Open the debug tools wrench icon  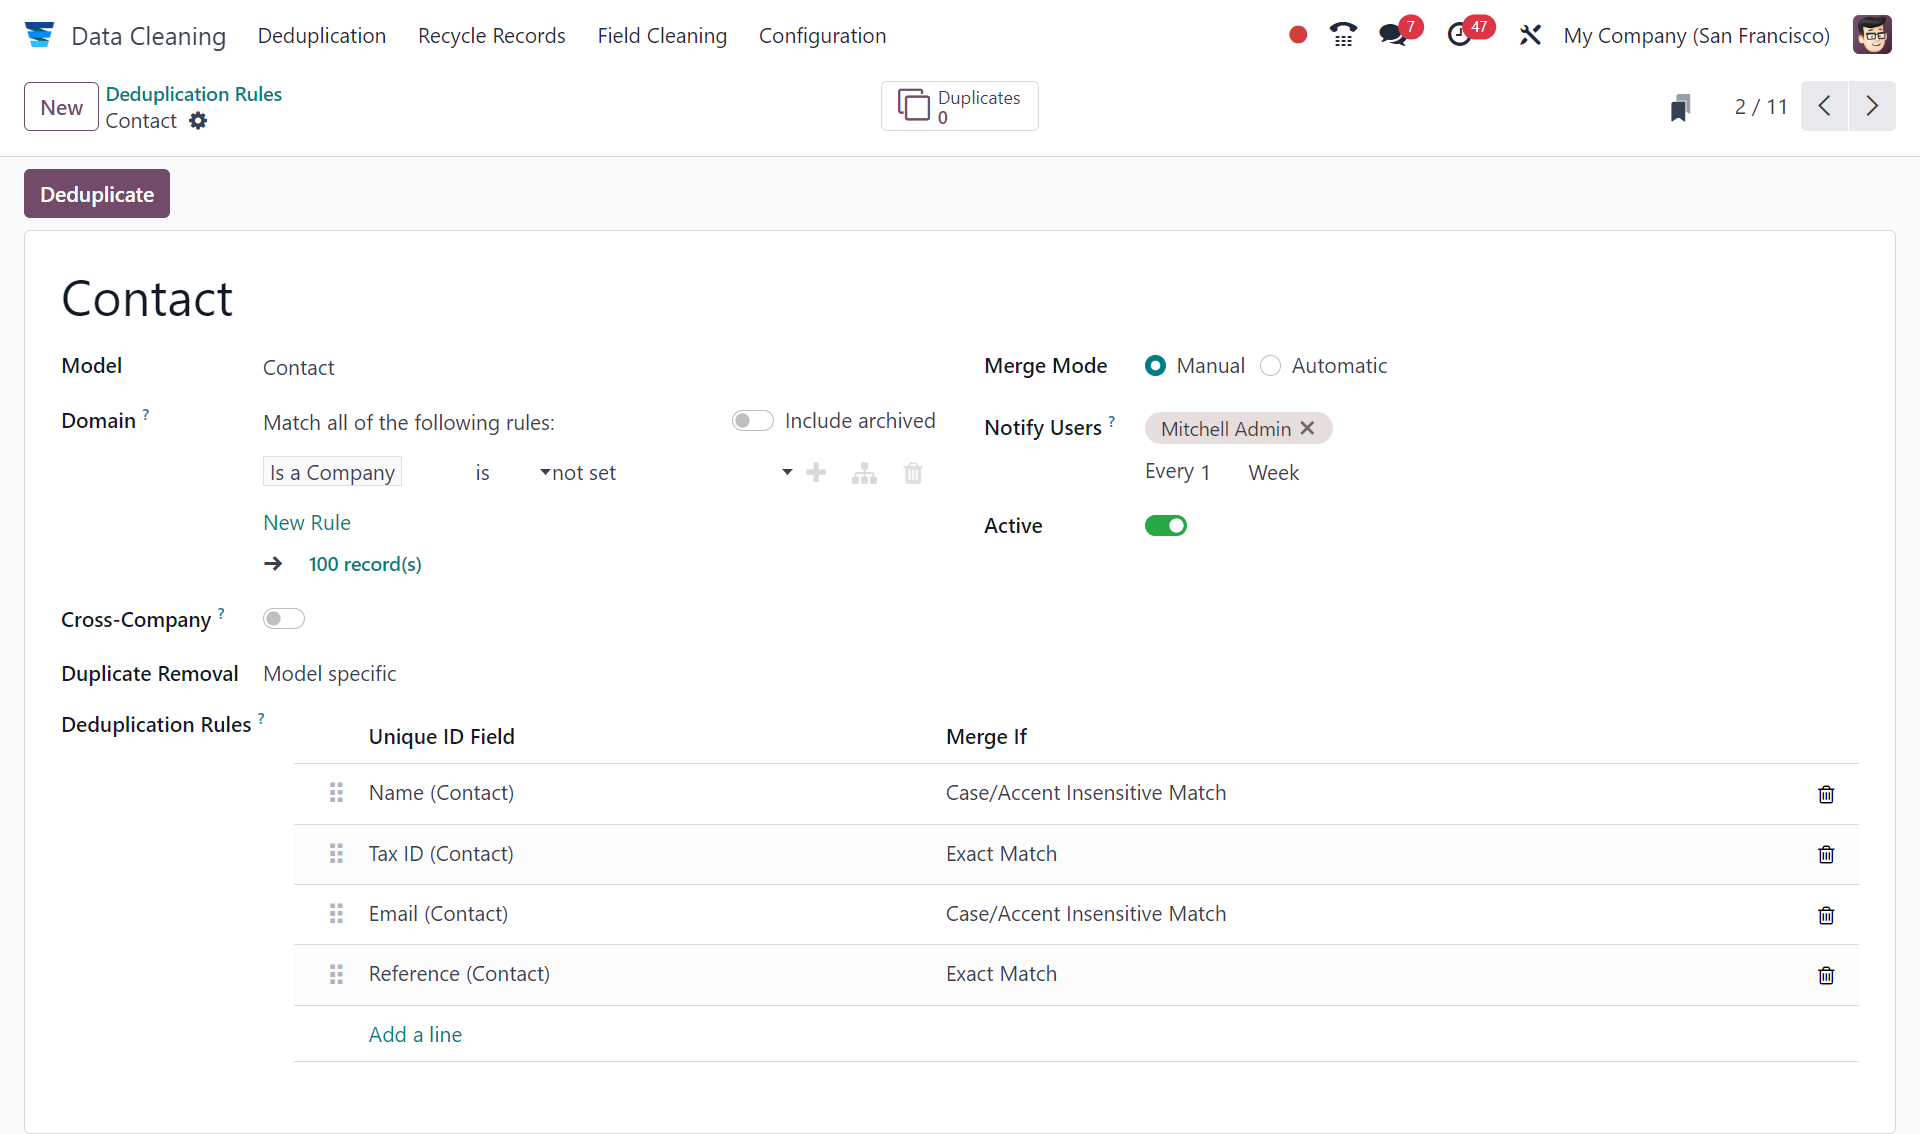[x=1530, y=35]
